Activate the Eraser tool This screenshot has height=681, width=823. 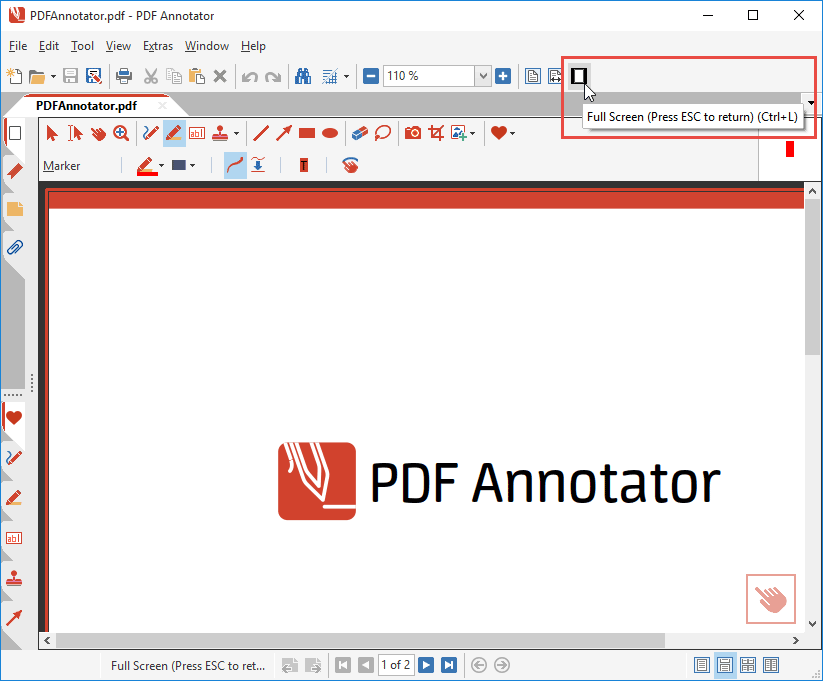coord(359,133)
